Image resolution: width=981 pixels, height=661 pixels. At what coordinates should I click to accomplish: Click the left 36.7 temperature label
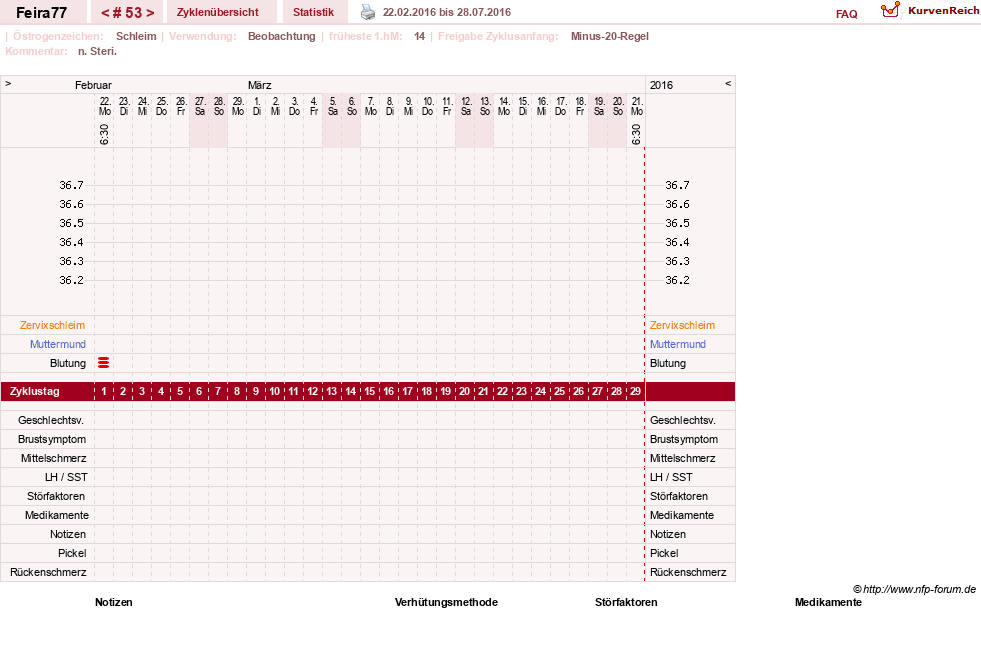71,185
